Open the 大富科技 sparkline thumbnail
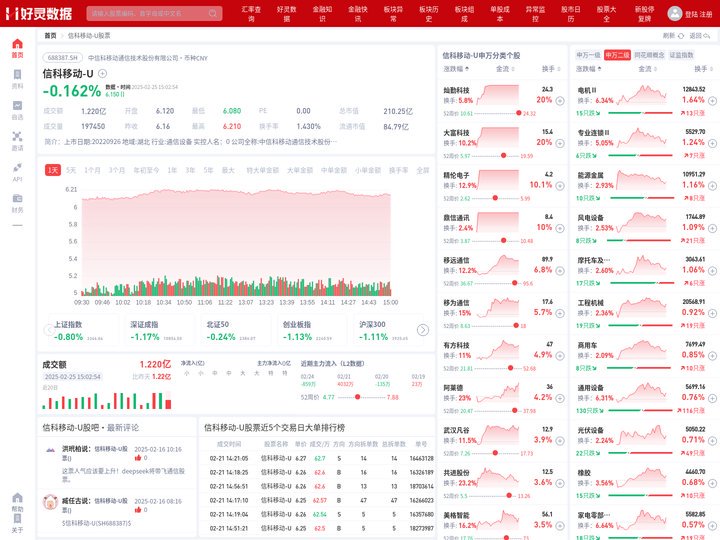 click(x=498, y=137)
